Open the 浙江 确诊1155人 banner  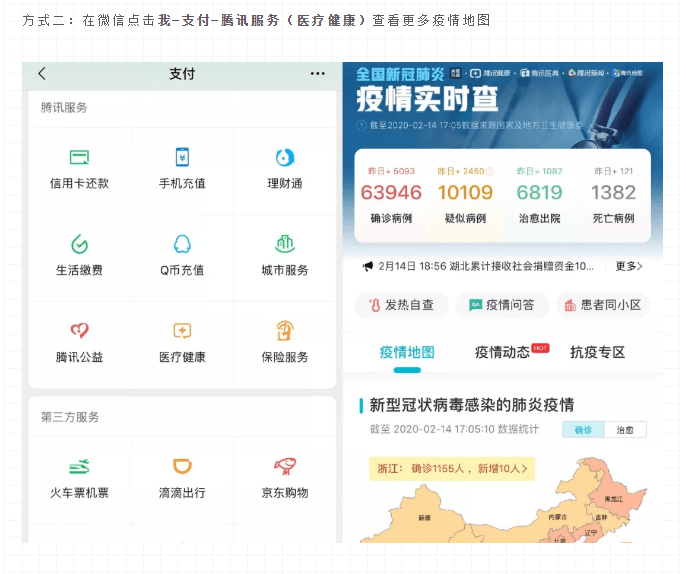452,469
